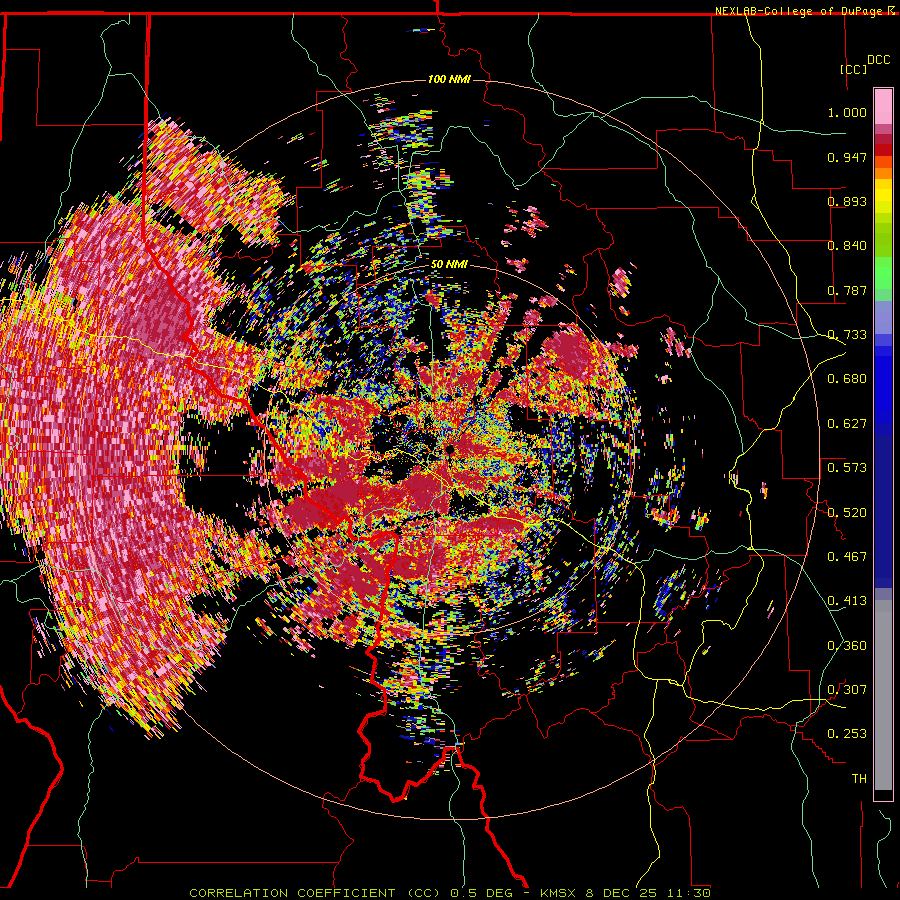
Task: Select the 0.893 scale value
Action: pyautogui.click(x=847, y=201)
